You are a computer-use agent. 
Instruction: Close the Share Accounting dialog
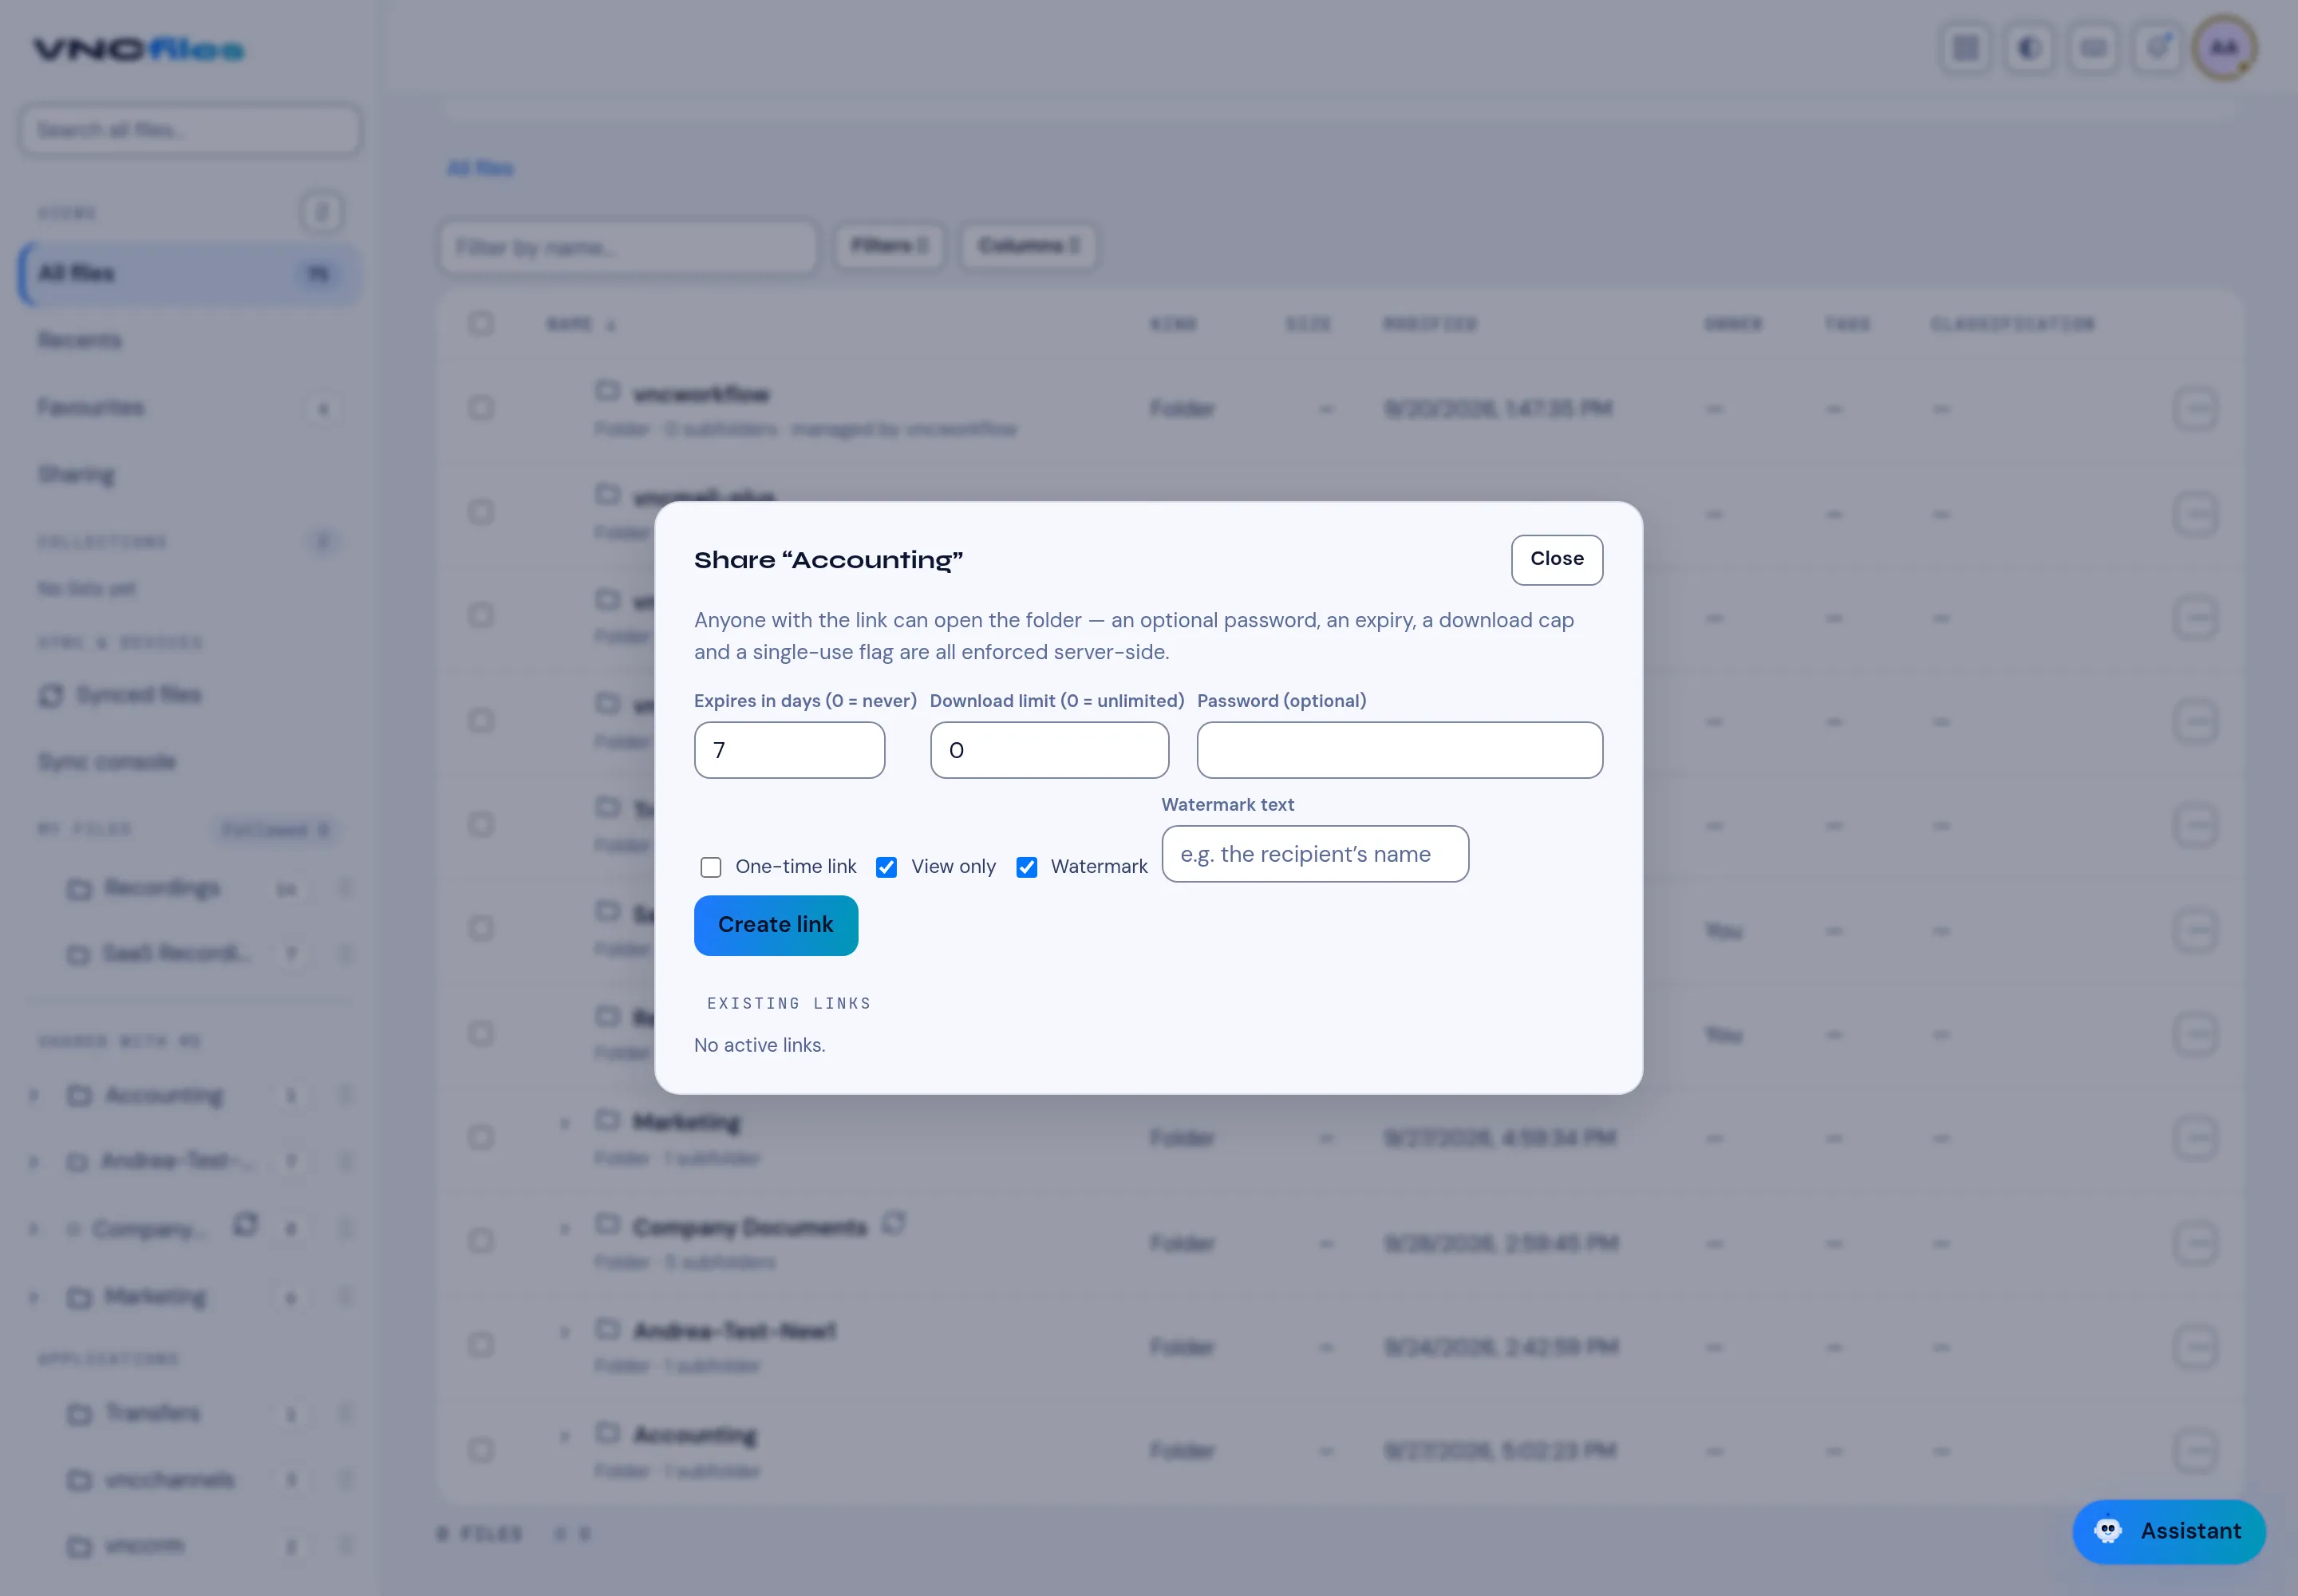pyautogui.click(x=1556, y=559)
